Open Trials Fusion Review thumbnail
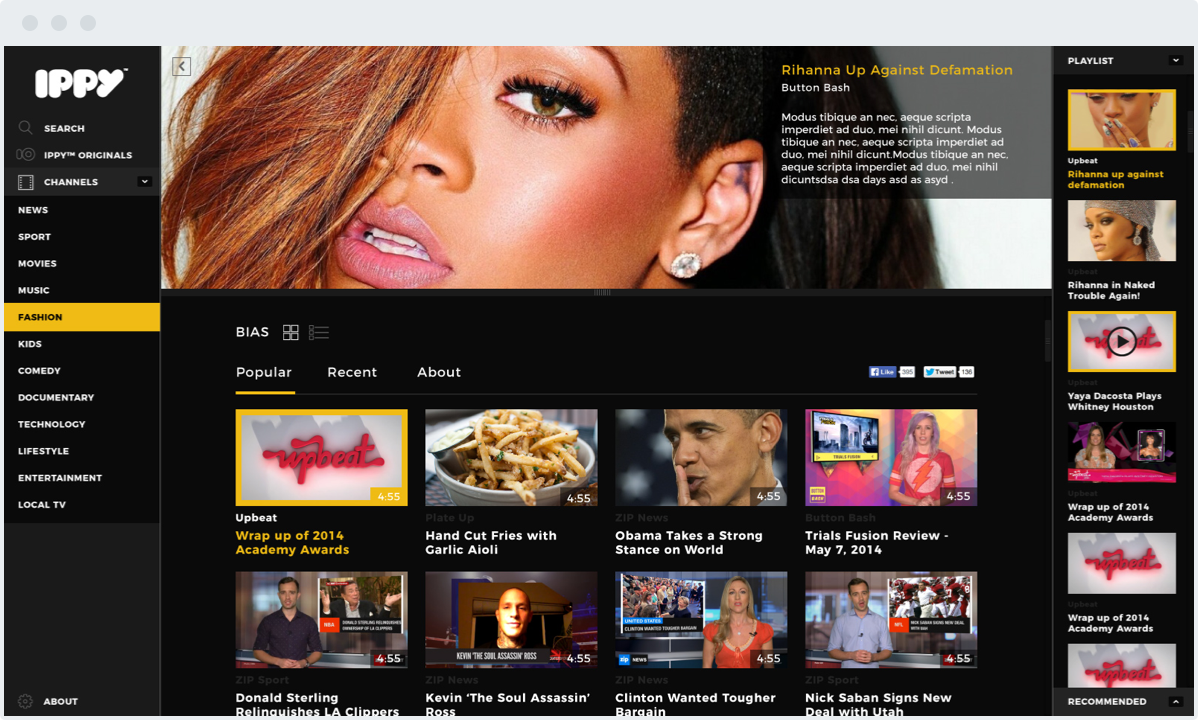Screen dimensions: 1198x720 tap(891, 457)
